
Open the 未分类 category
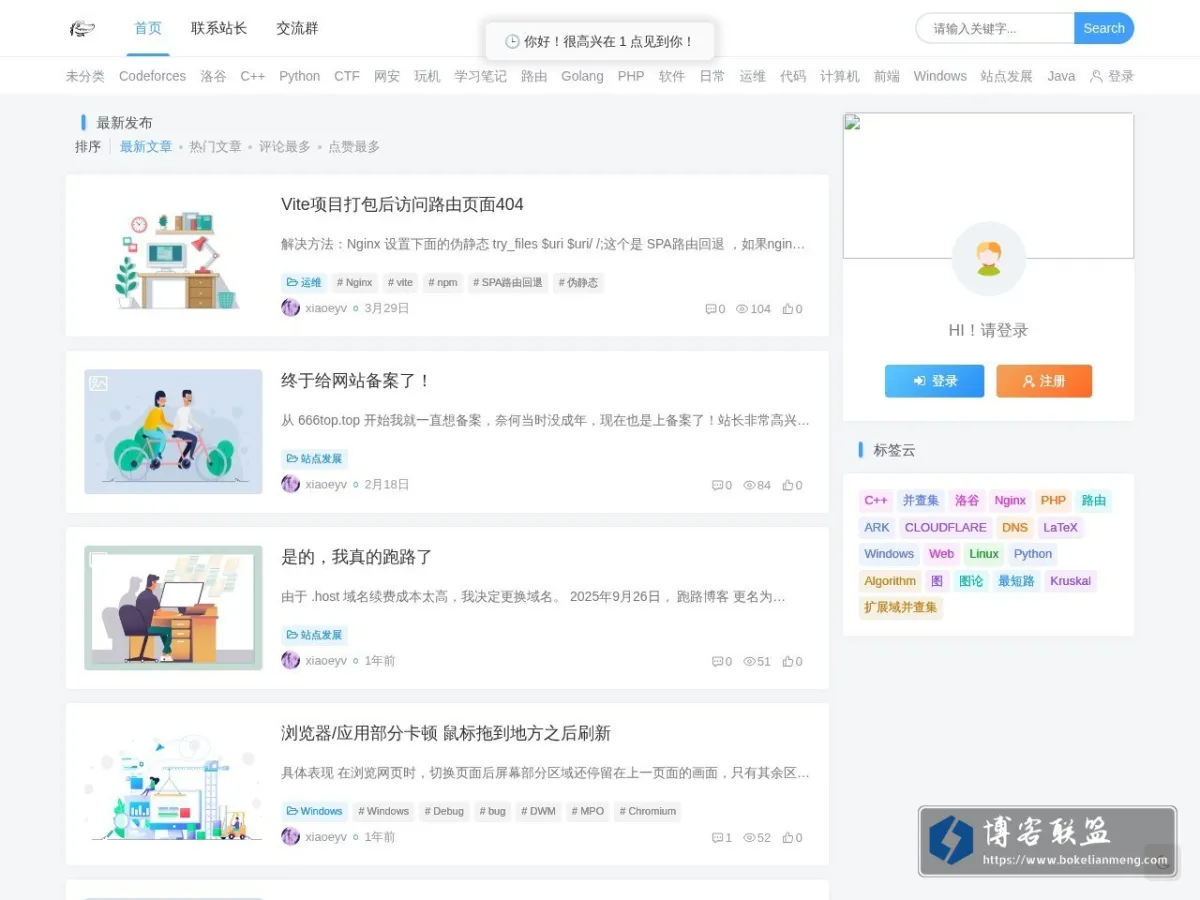pos(85,76)
